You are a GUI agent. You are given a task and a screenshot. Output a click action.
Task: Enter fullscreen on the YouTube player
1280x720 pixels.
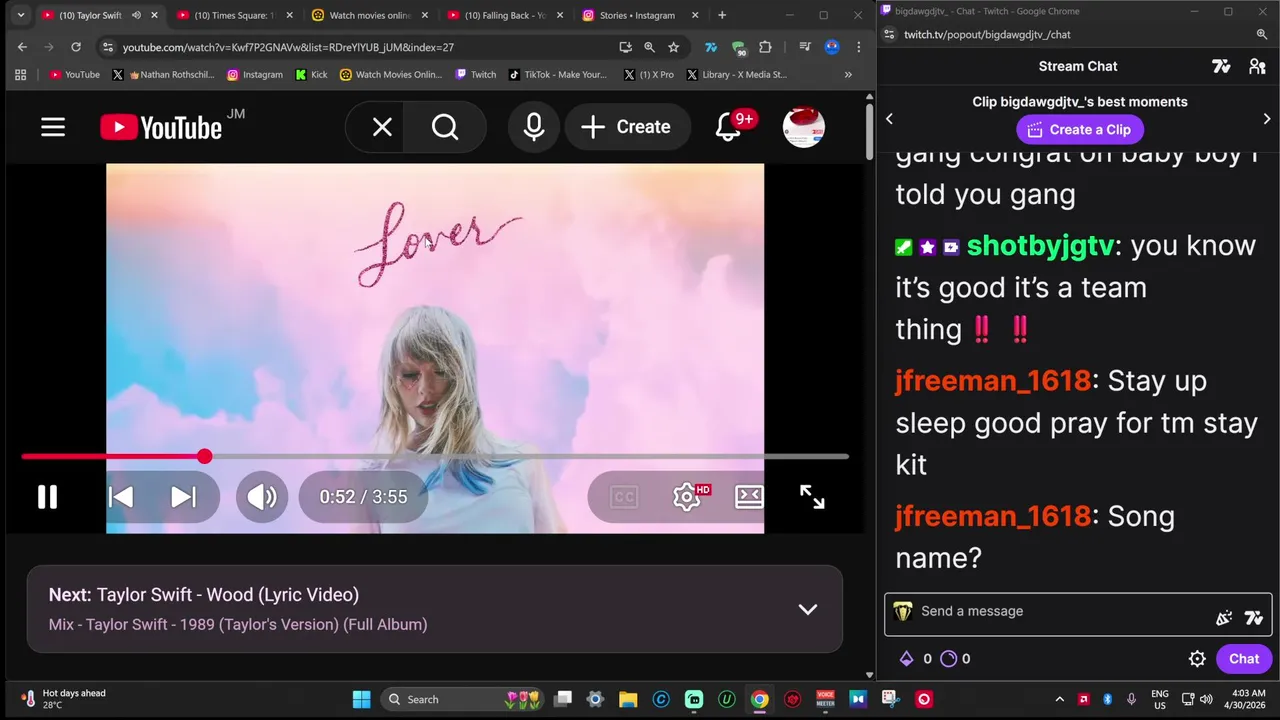[812, 497]
